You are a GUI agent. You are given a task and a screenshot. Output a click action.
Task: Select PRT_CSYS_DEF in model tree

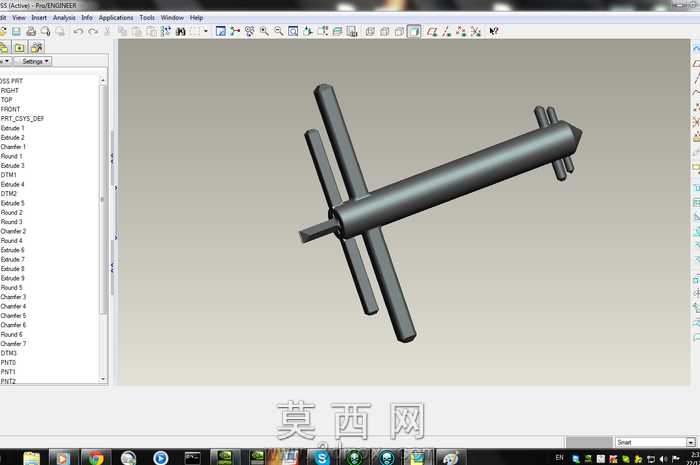click(22, 119)
